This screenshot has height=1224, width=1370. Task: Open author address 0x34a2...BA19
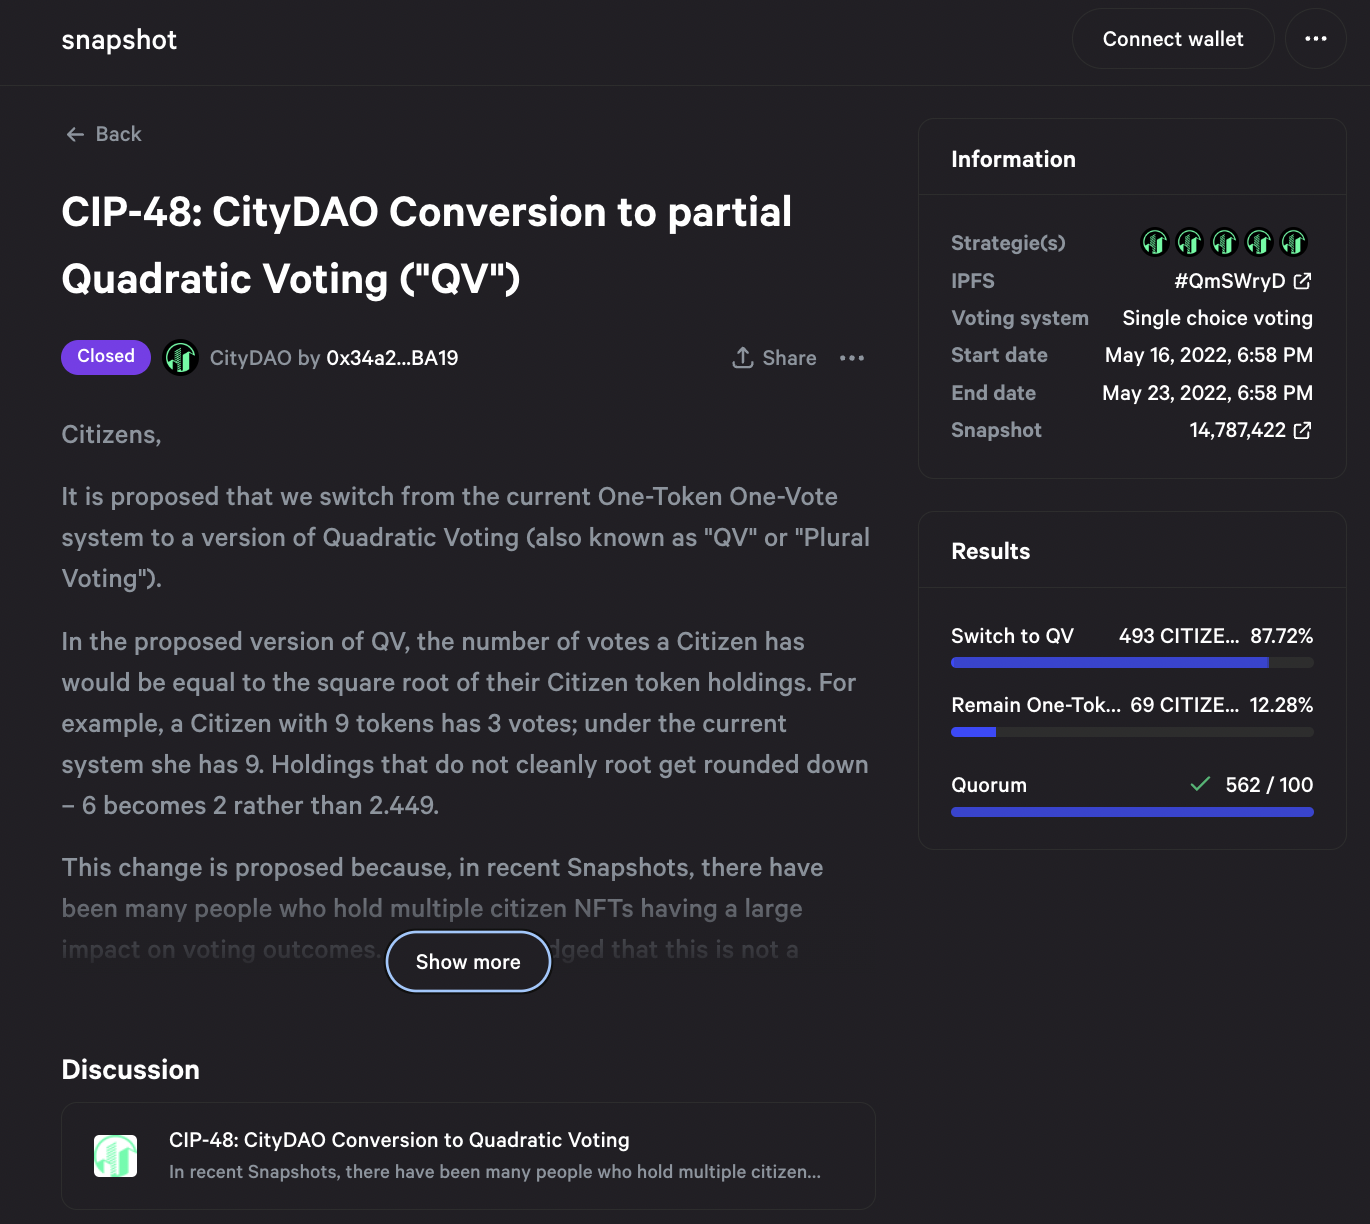(x=392, y=358)
